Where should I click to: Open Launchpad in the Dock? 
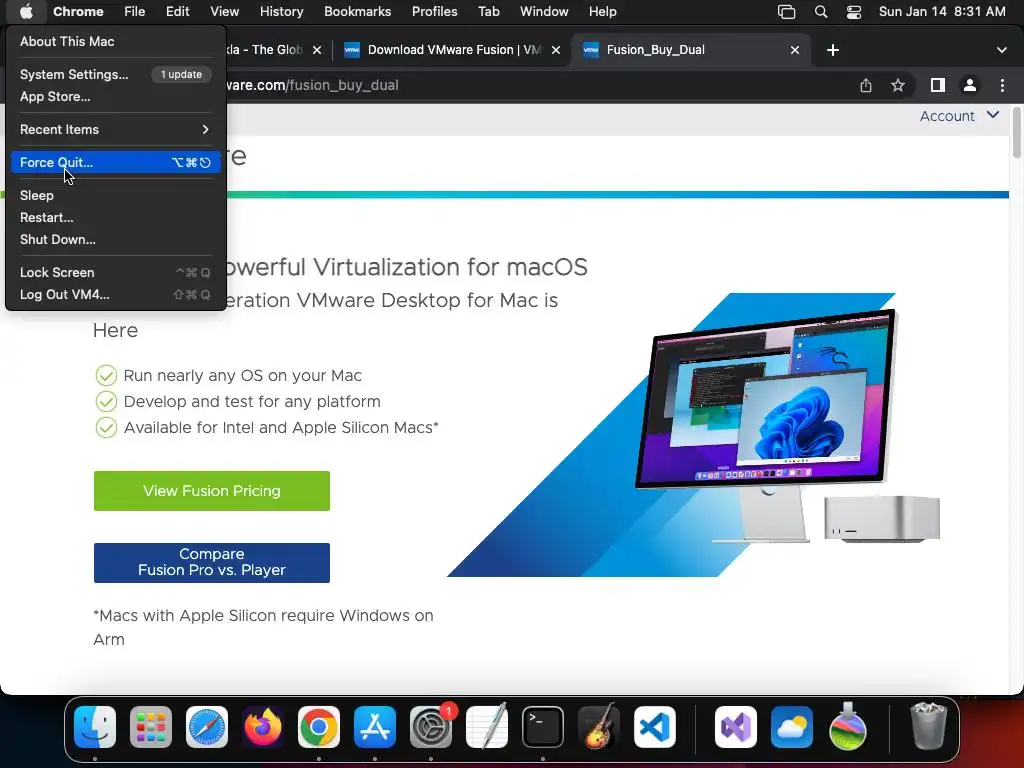pos(151,727)
